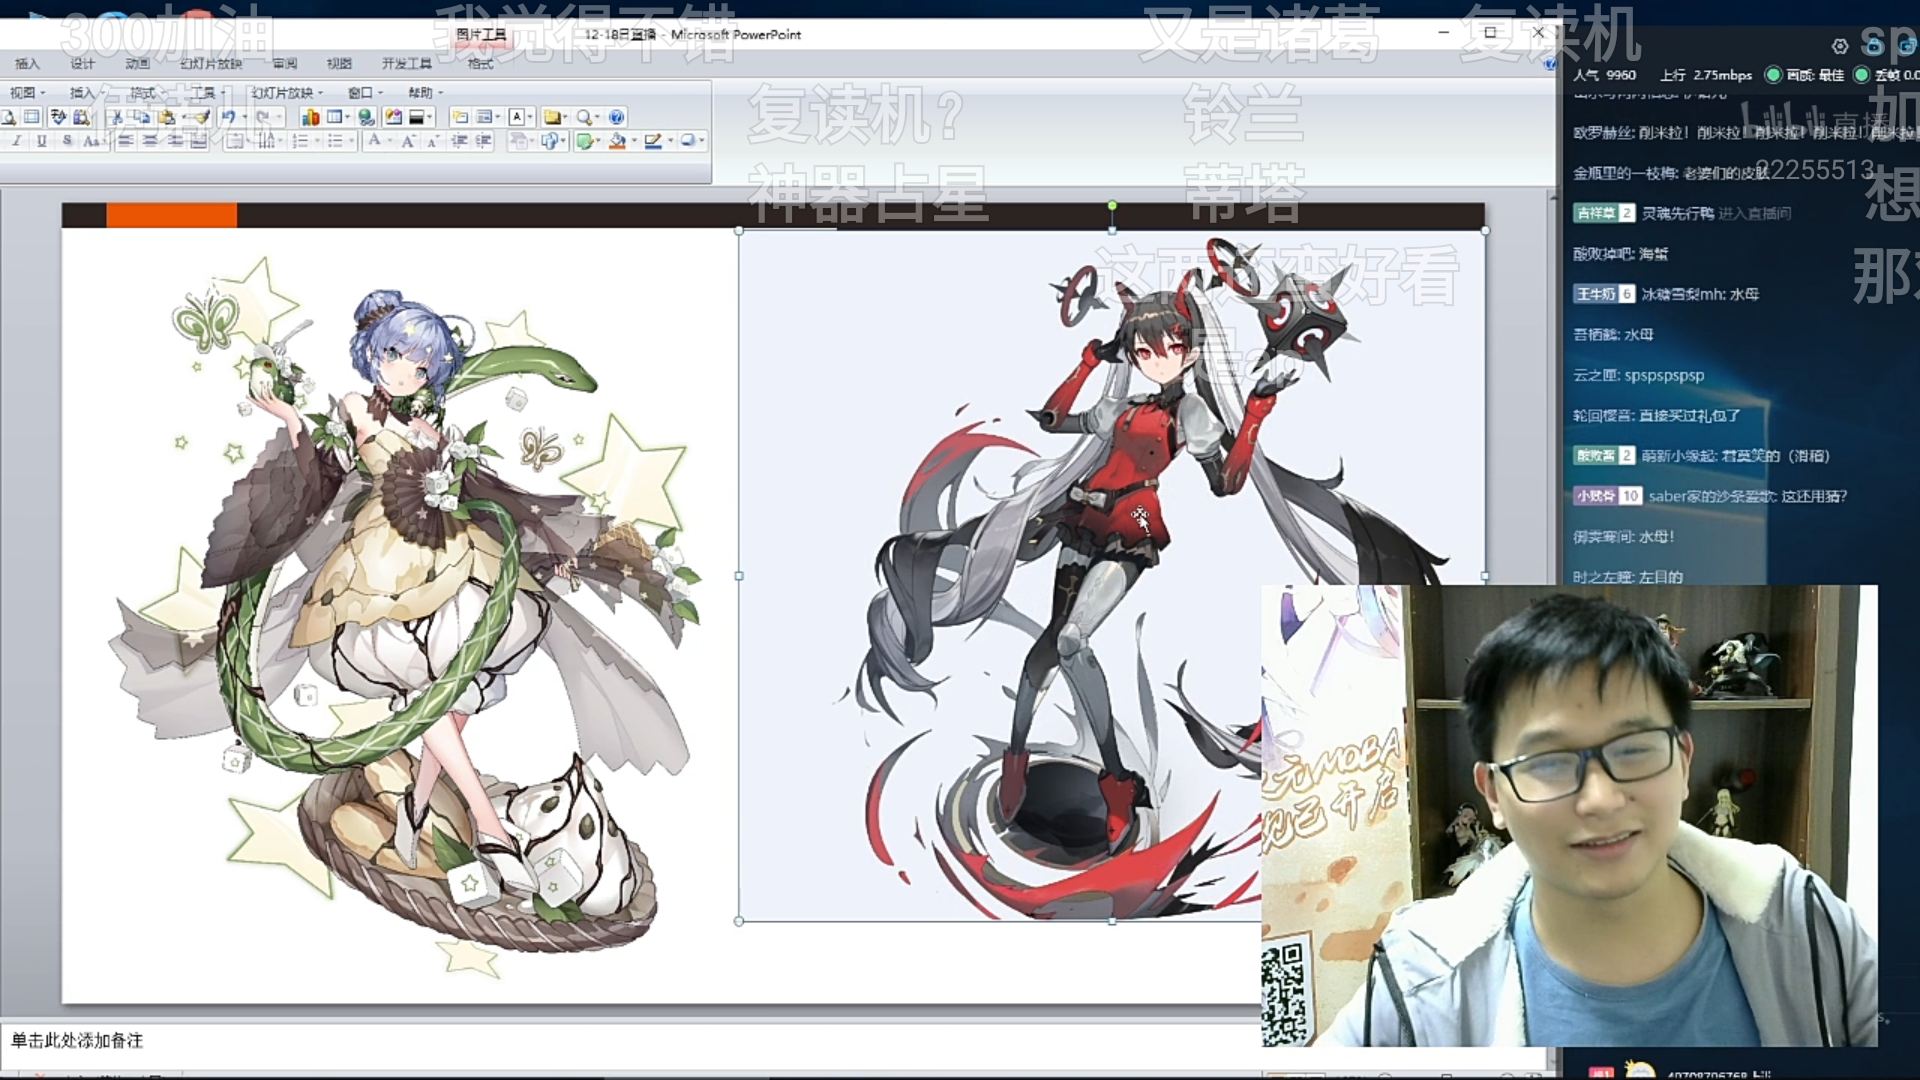1920x1080 pixels.
Task: Open the 设计 ribbon tab
Action: click(82, 64)
